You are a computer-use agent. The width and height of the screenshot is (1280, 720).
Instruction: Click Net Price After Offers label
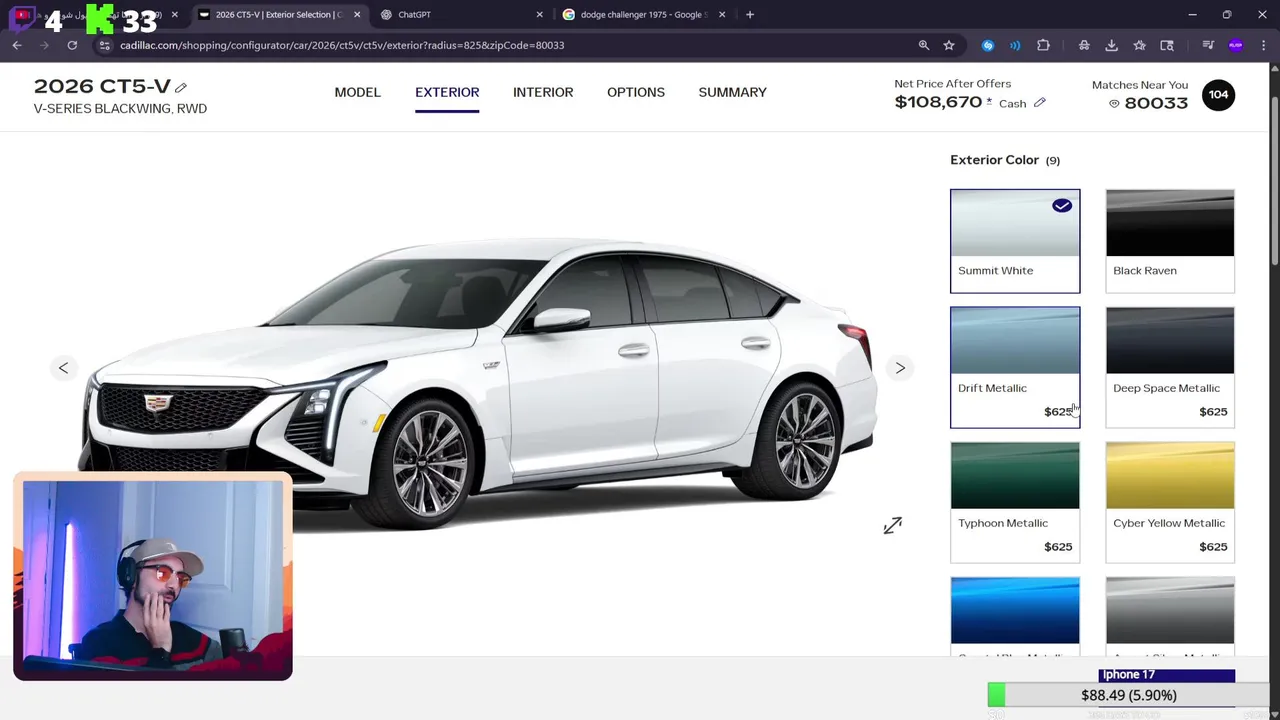point(953,84)
